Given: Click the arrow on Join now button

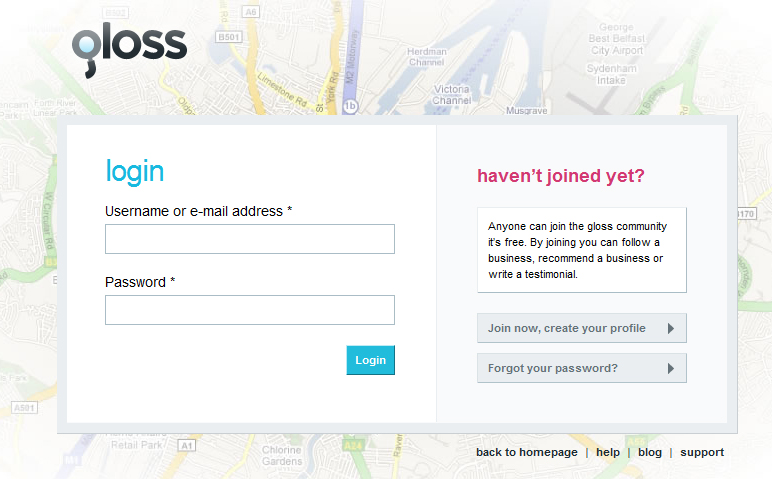Looking at the screenshot, I should [x=671, y=328].
